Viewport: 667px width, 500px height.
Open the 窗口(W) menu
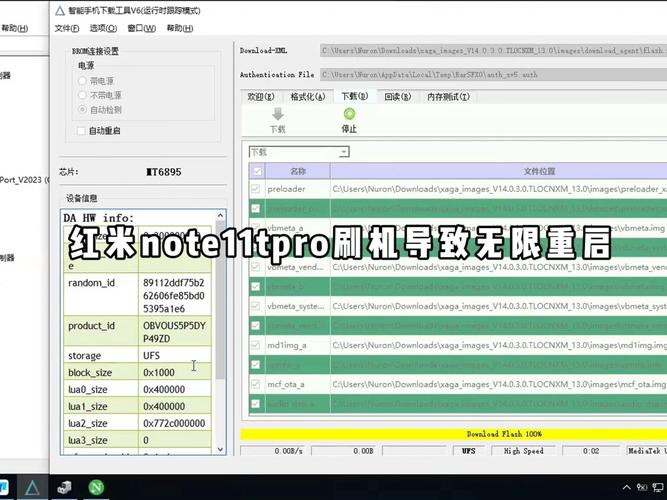pyautogui.click(x=142, y=29)
